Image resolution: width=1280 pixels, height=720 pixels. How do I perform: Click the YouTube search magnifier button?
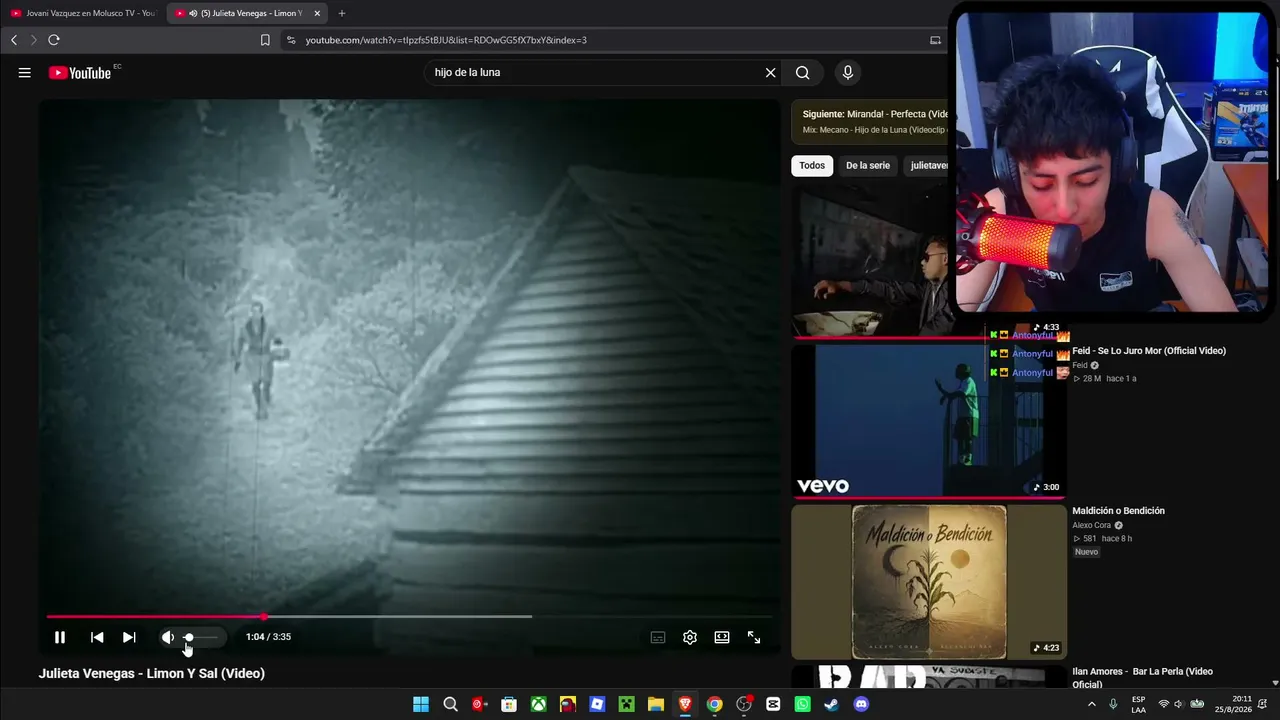pyautogui.click(x=802, y=73)
